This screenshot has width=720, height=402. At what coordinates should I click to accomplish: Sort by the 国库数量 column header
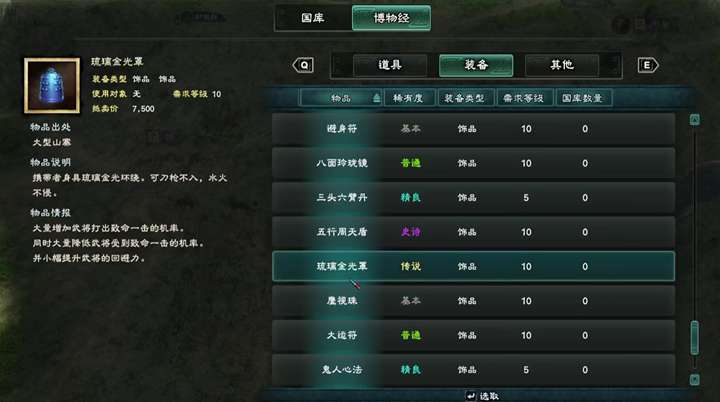click(582, 98)
